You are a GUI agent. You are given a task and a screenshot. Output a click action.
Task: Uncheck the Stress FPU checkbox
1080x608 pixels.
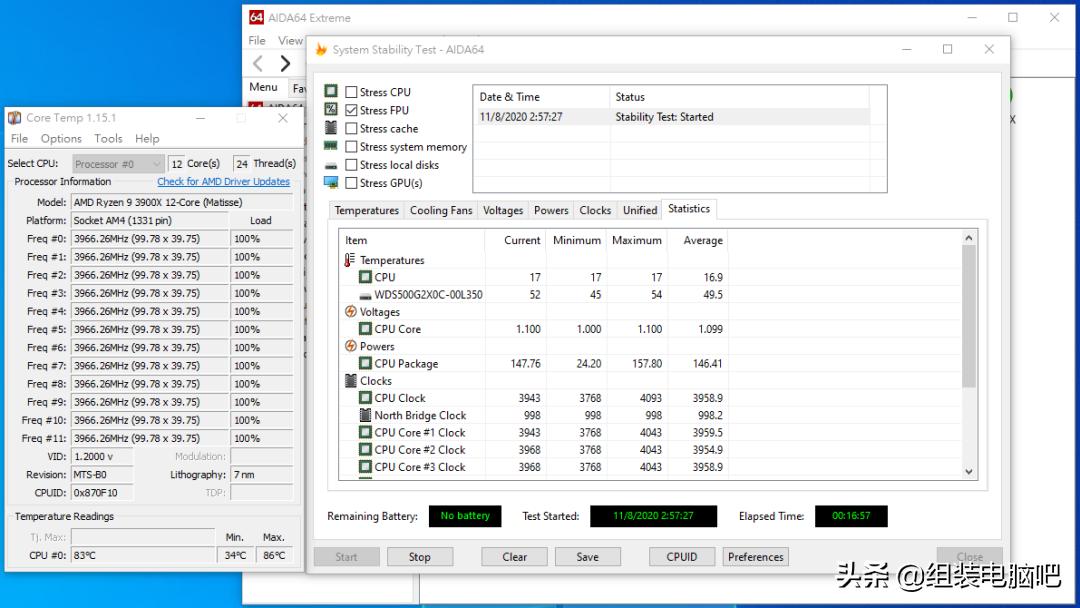pos(351,110)
